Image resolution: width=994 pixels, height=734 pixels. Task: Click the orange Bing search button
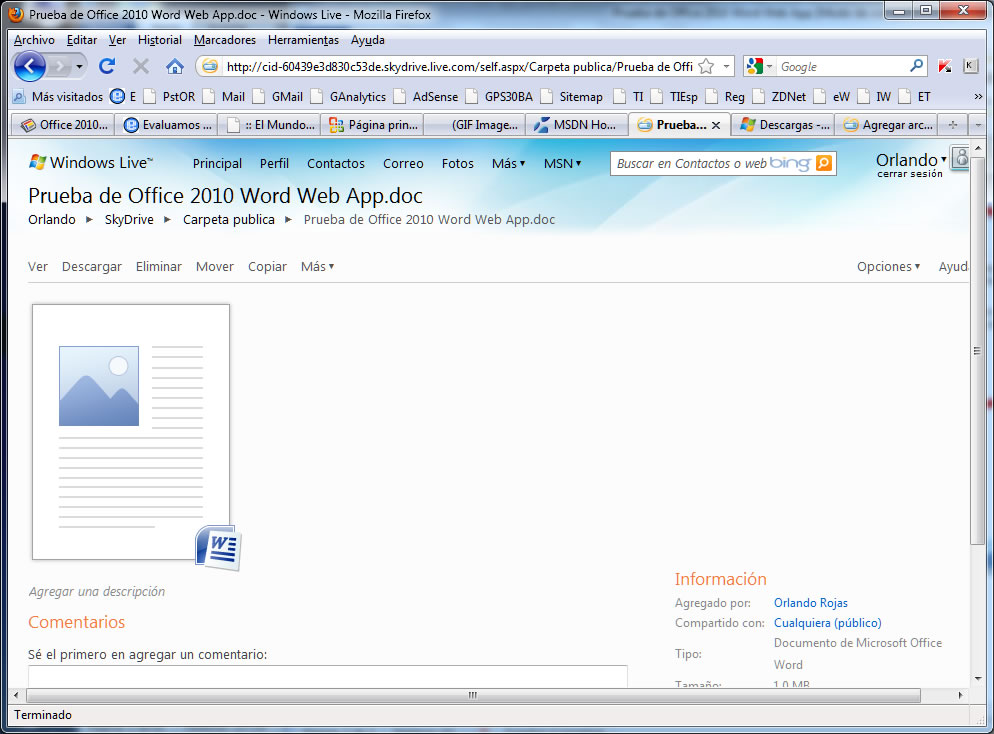(x=823, y=163)
